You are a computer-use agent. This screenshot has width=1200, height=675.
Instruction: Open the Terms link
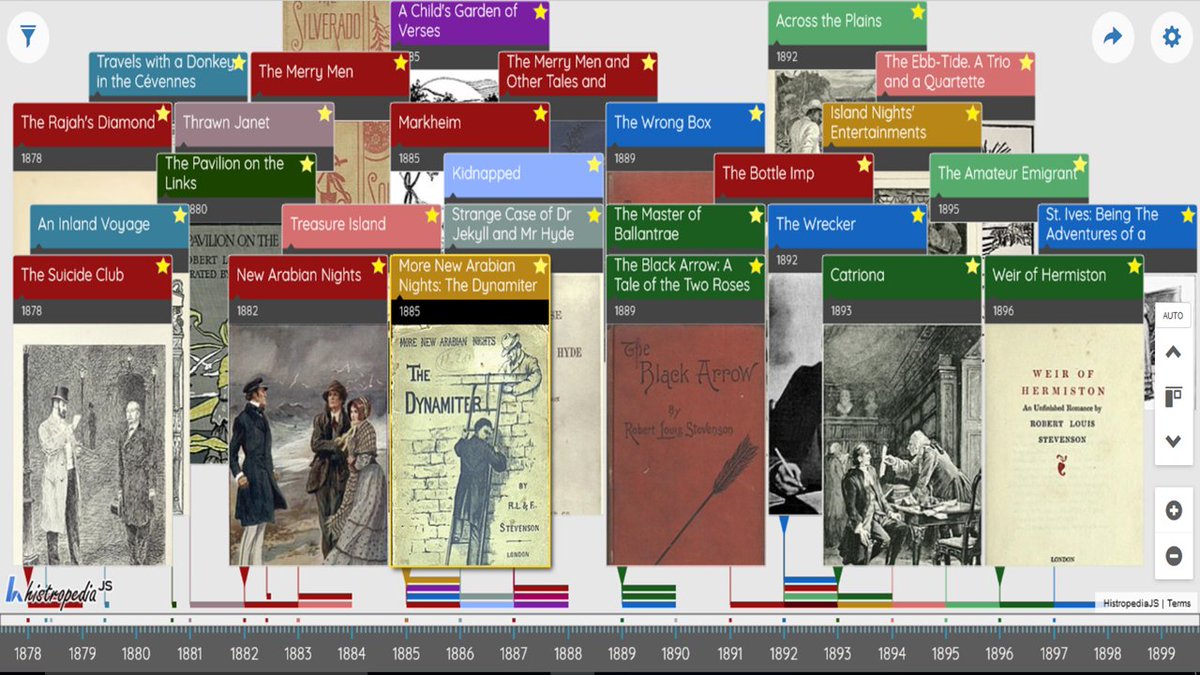click(1179, 603)
